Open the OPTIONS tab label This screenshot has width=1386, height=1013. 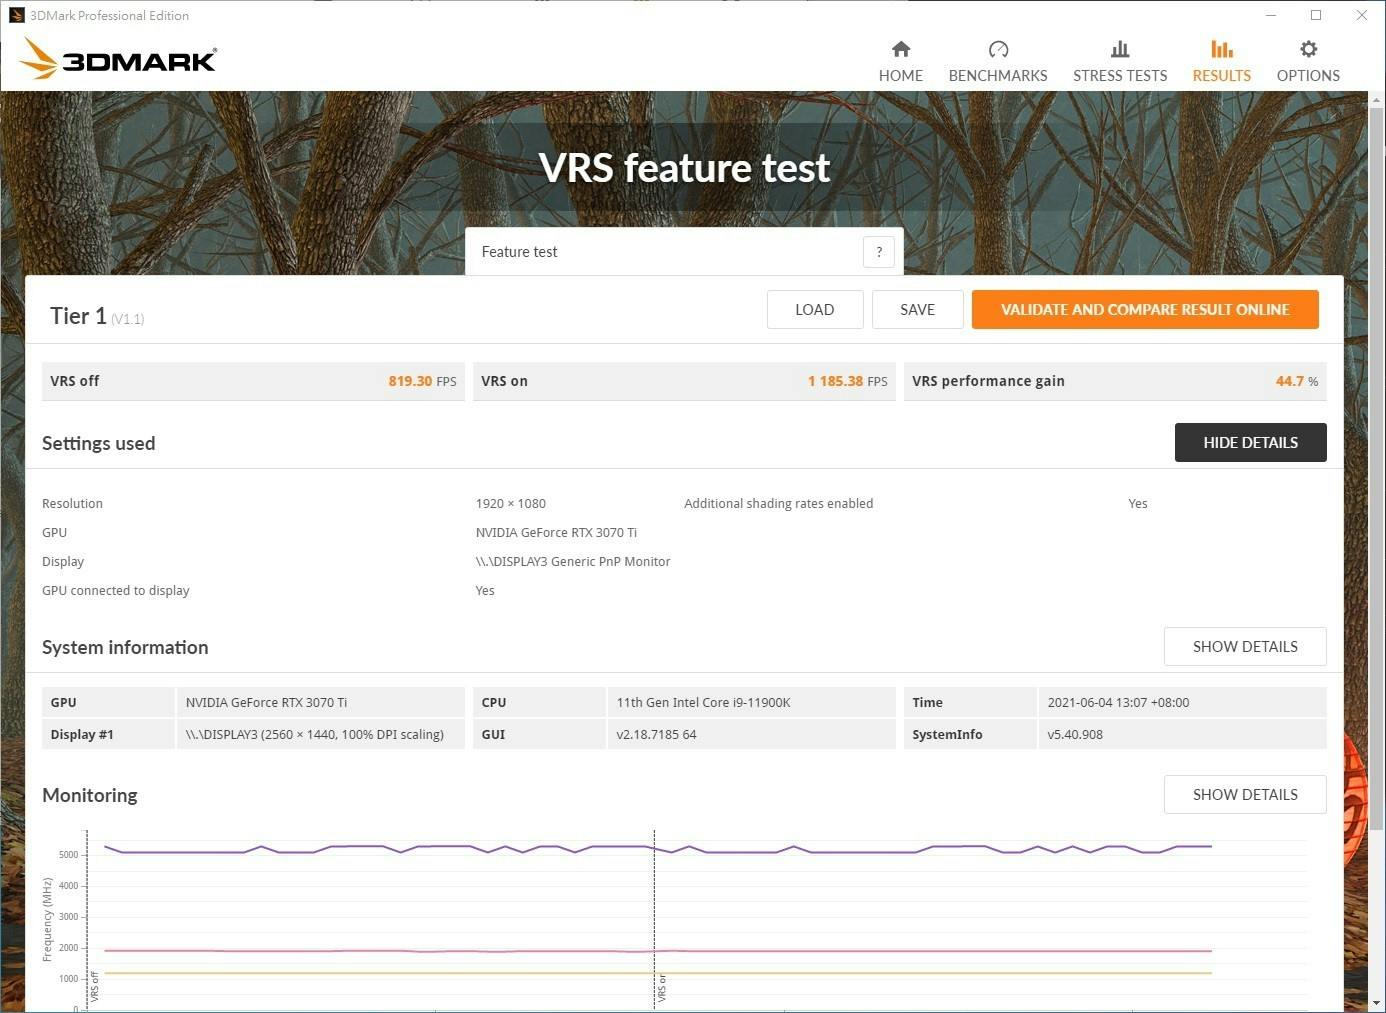tap(1308, 76)
